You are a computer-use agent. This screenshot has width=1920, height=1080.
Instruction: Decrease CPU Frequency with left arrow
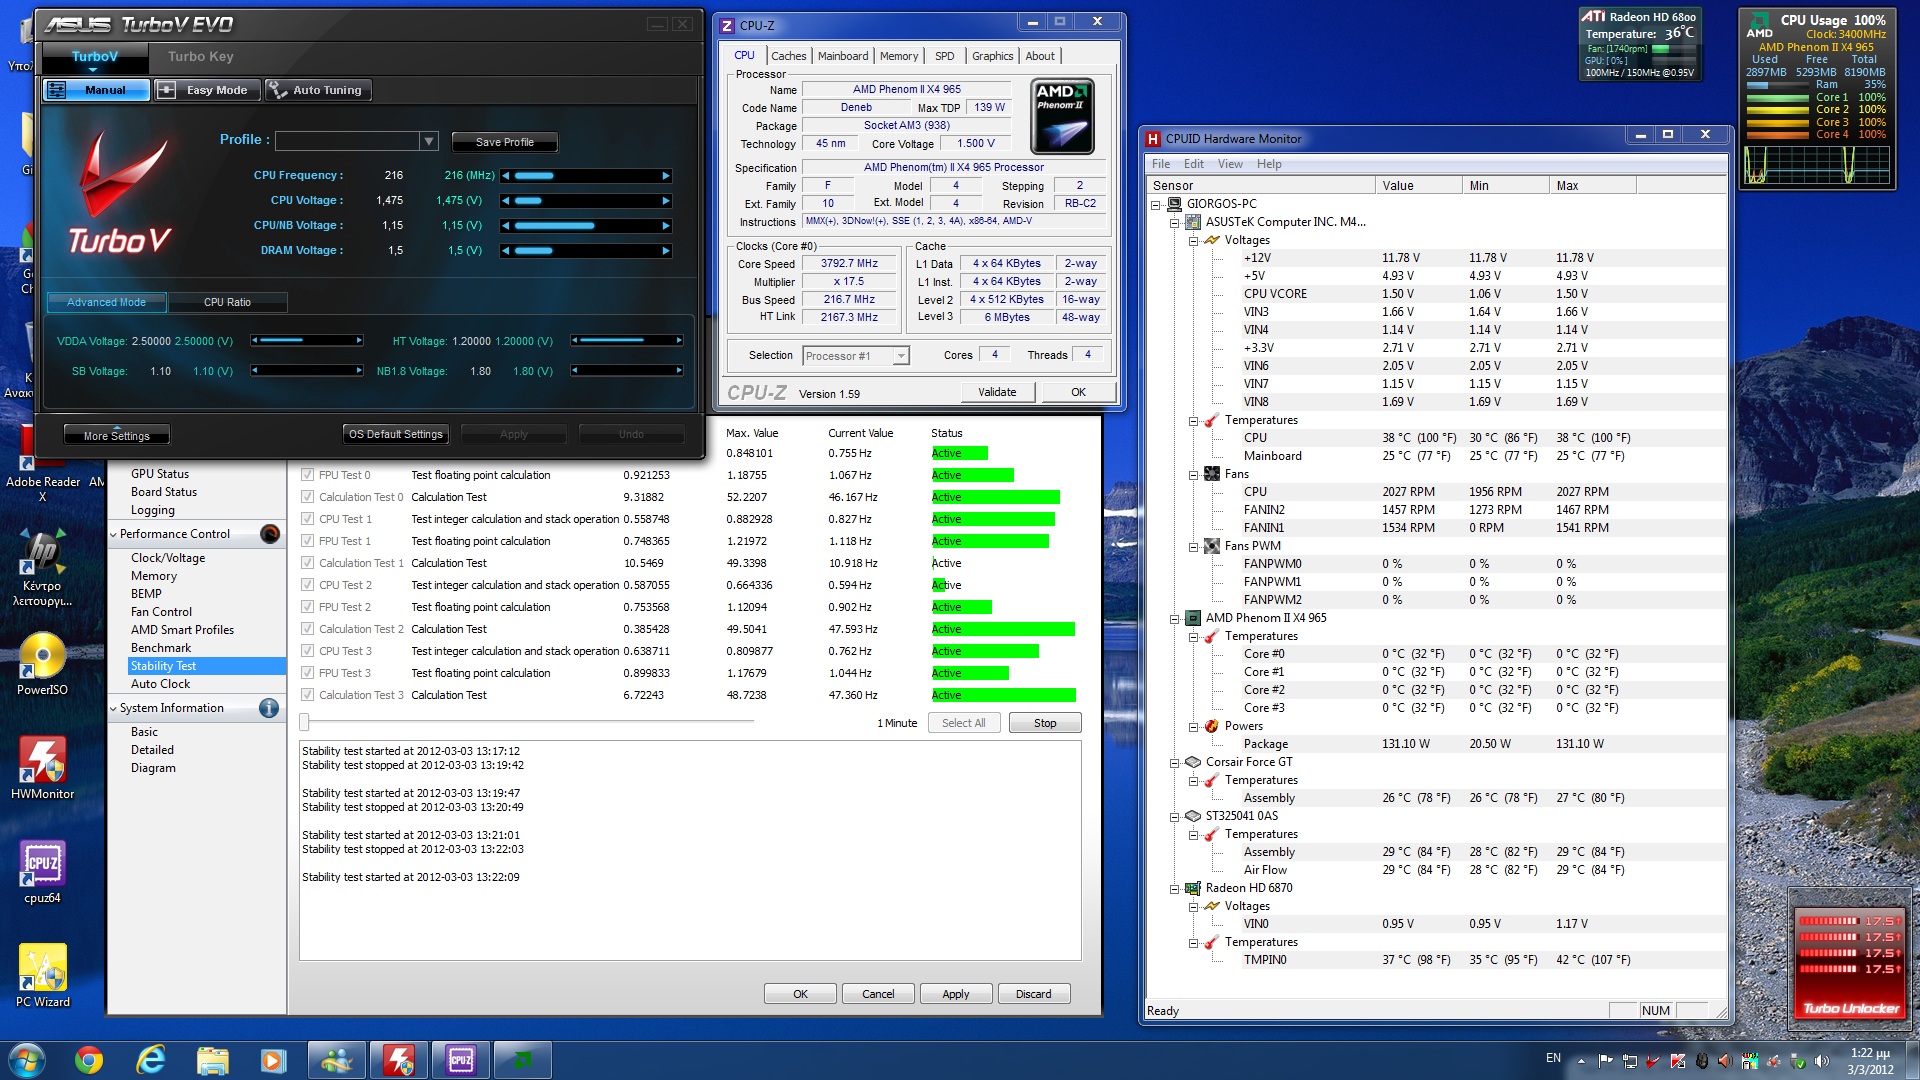coord(506,176)
